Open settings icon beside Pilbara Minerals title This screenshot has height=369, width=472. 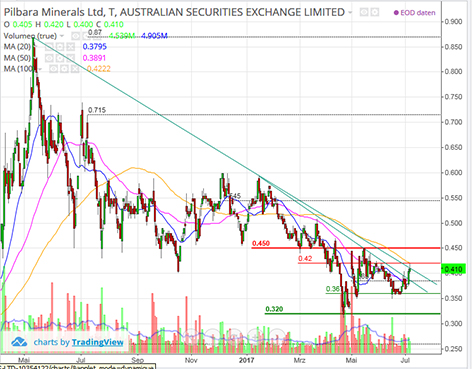tap(375, 13)
